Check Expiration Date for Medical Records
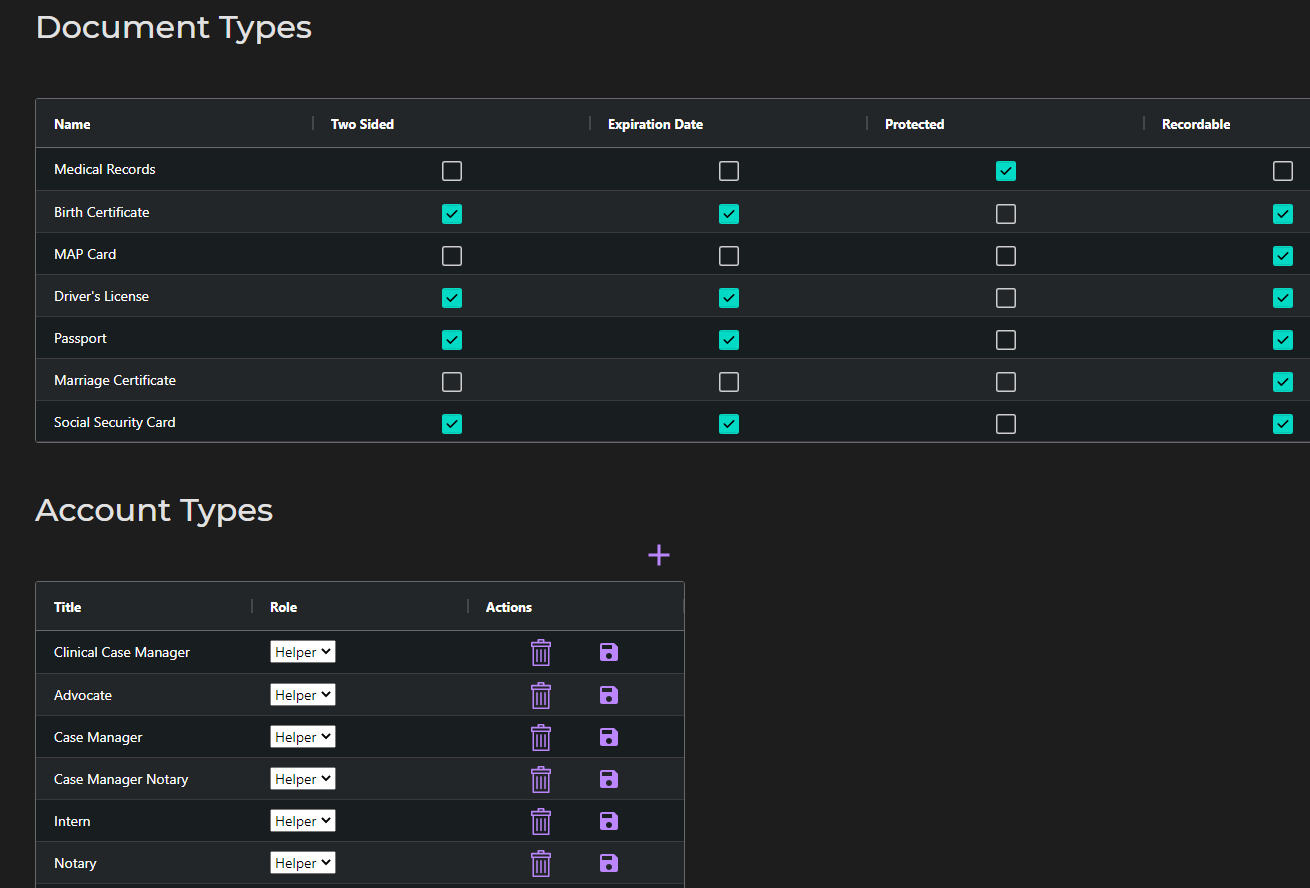The image size is (1310, 888). 729,171
